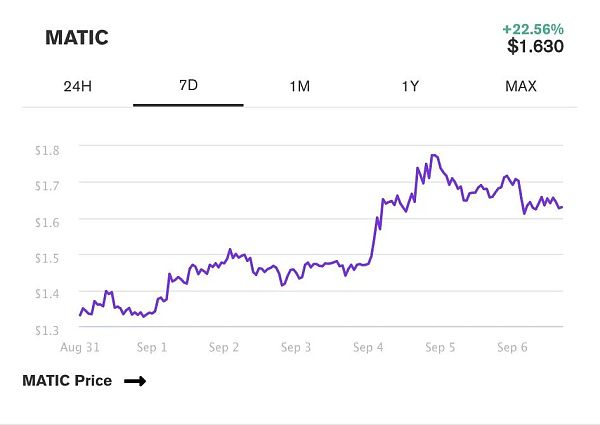This screenshot has height=425, width=600.
Task: Click the $1.3 y-axis label
Action: click(49, 329)
